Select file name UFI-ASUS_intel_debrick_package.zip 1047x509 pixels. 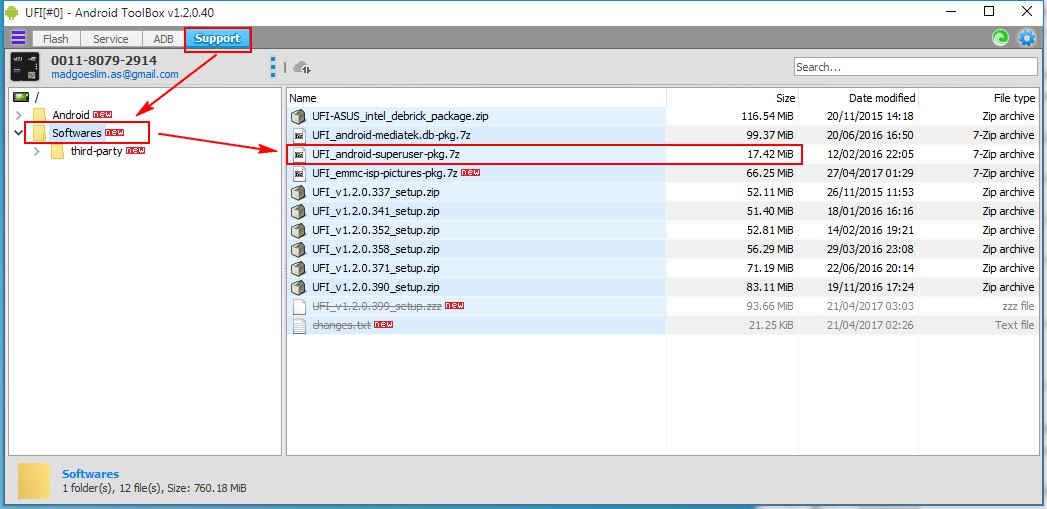[x=401, y=116]
